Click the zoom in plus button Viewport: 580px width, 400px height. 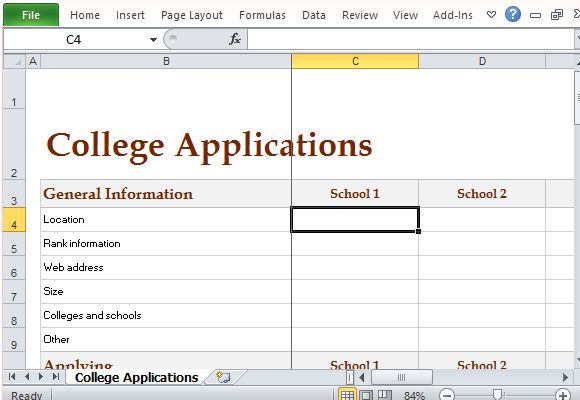[563, 395]
